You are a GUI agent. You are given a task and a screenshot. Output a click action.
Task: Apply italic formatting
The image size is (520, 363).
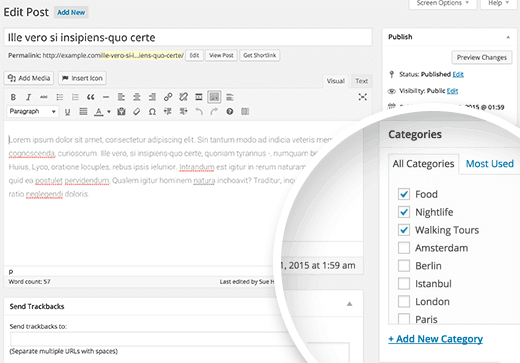point(28,97)
